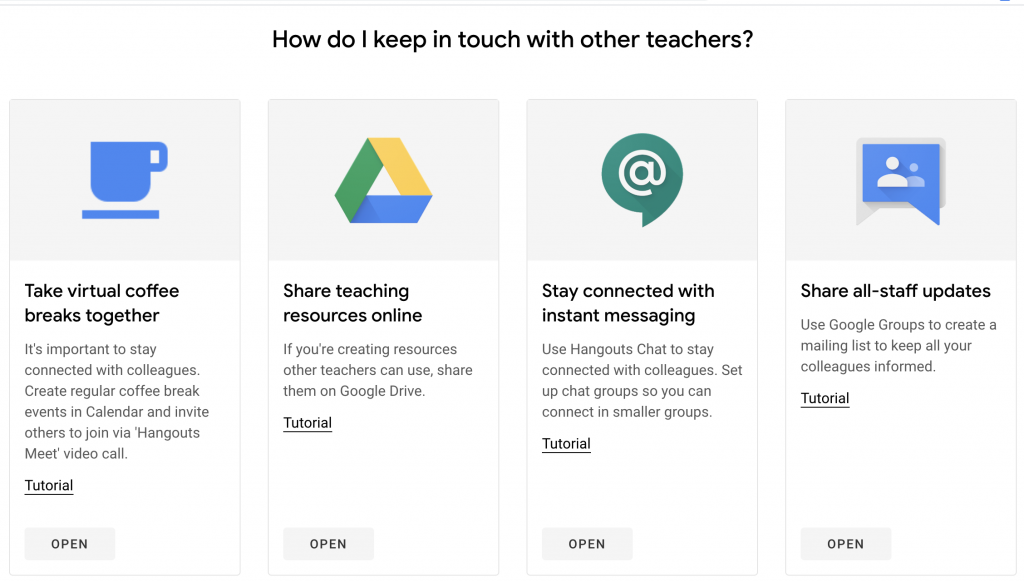1024x582 pixels.
Task: Click the blue coffee cup icon
Action: tap(125, 180)
